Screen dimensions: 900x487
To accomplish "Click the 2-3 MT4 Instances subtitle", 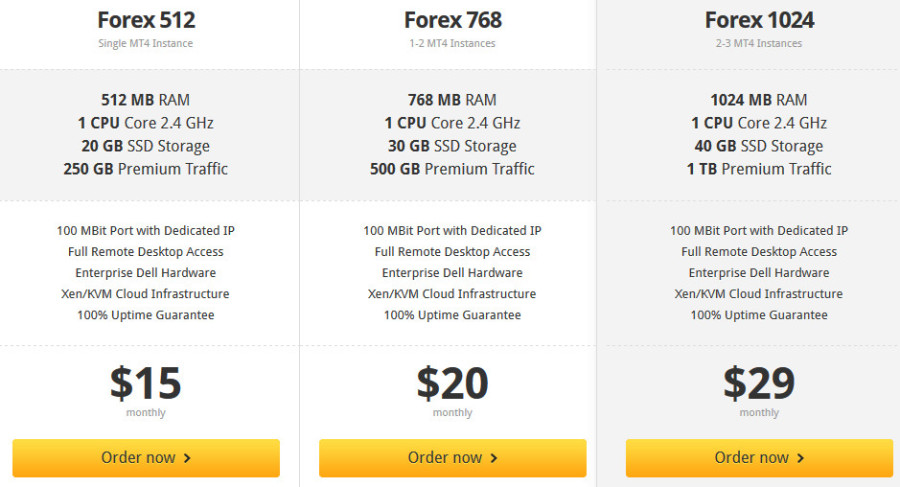I will coord(759,43).
